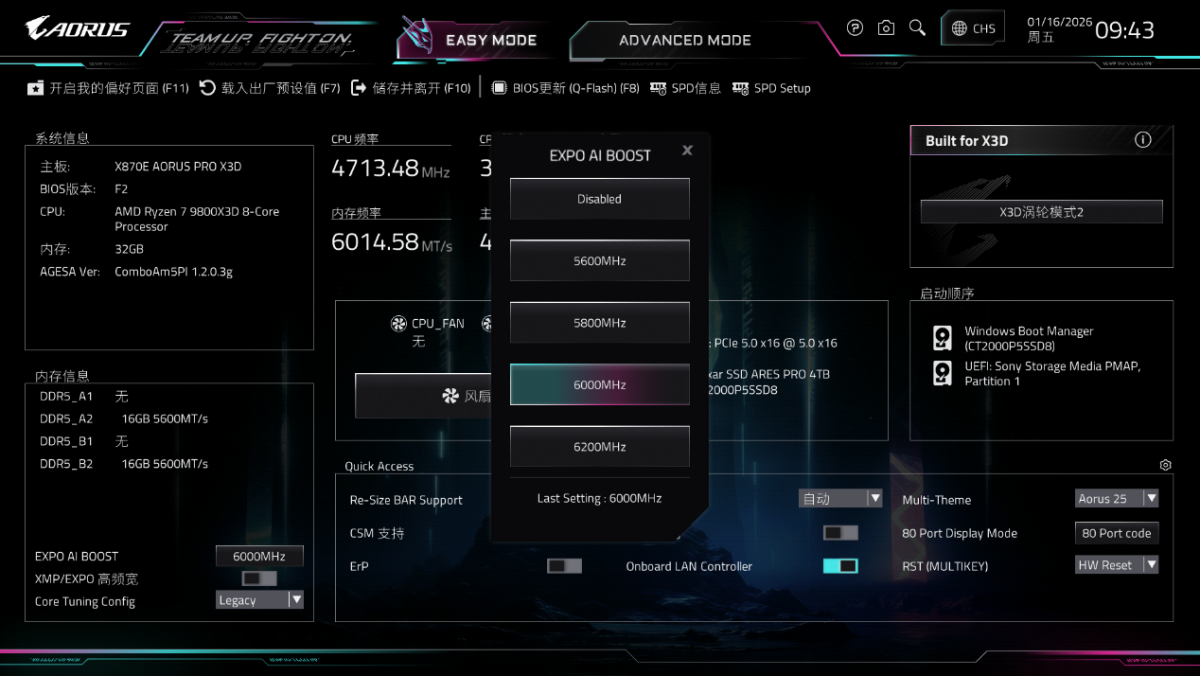Click the CHS language selector
The image size is (1200, 676).
point(974,28)
